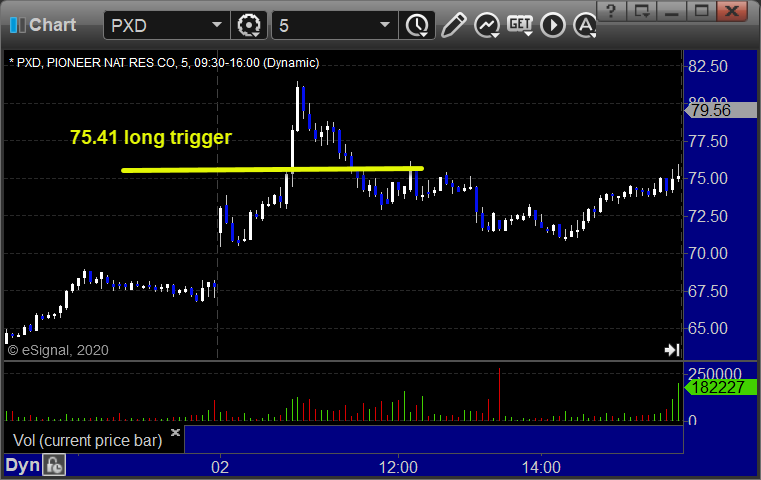This screenshot has width=761, height=480.
Task: Open the symbol settings gear icon
Action: pyautogui.click(x=249, y=25)
